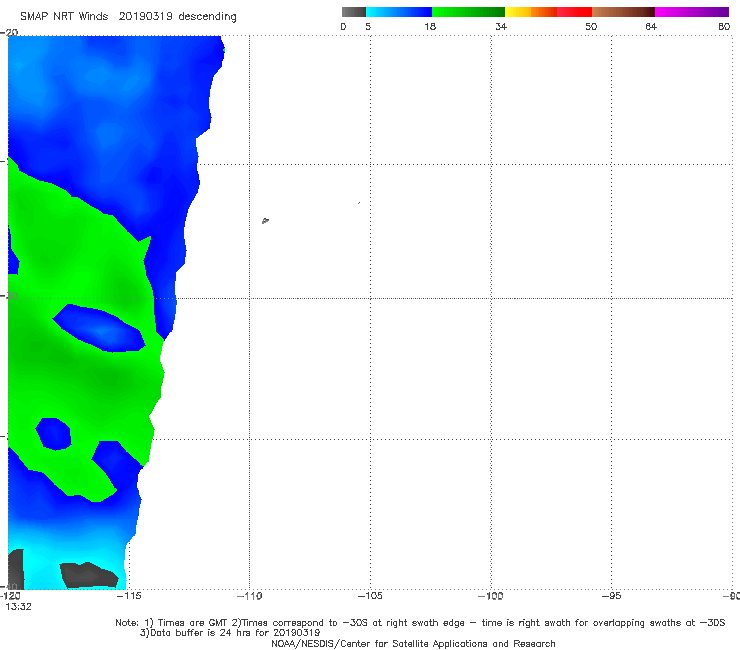Image resolution: width=740 pixels, height=650 pixels.
Task: Click the longitude axis label '-95'
Action: [x=612, y=596]
